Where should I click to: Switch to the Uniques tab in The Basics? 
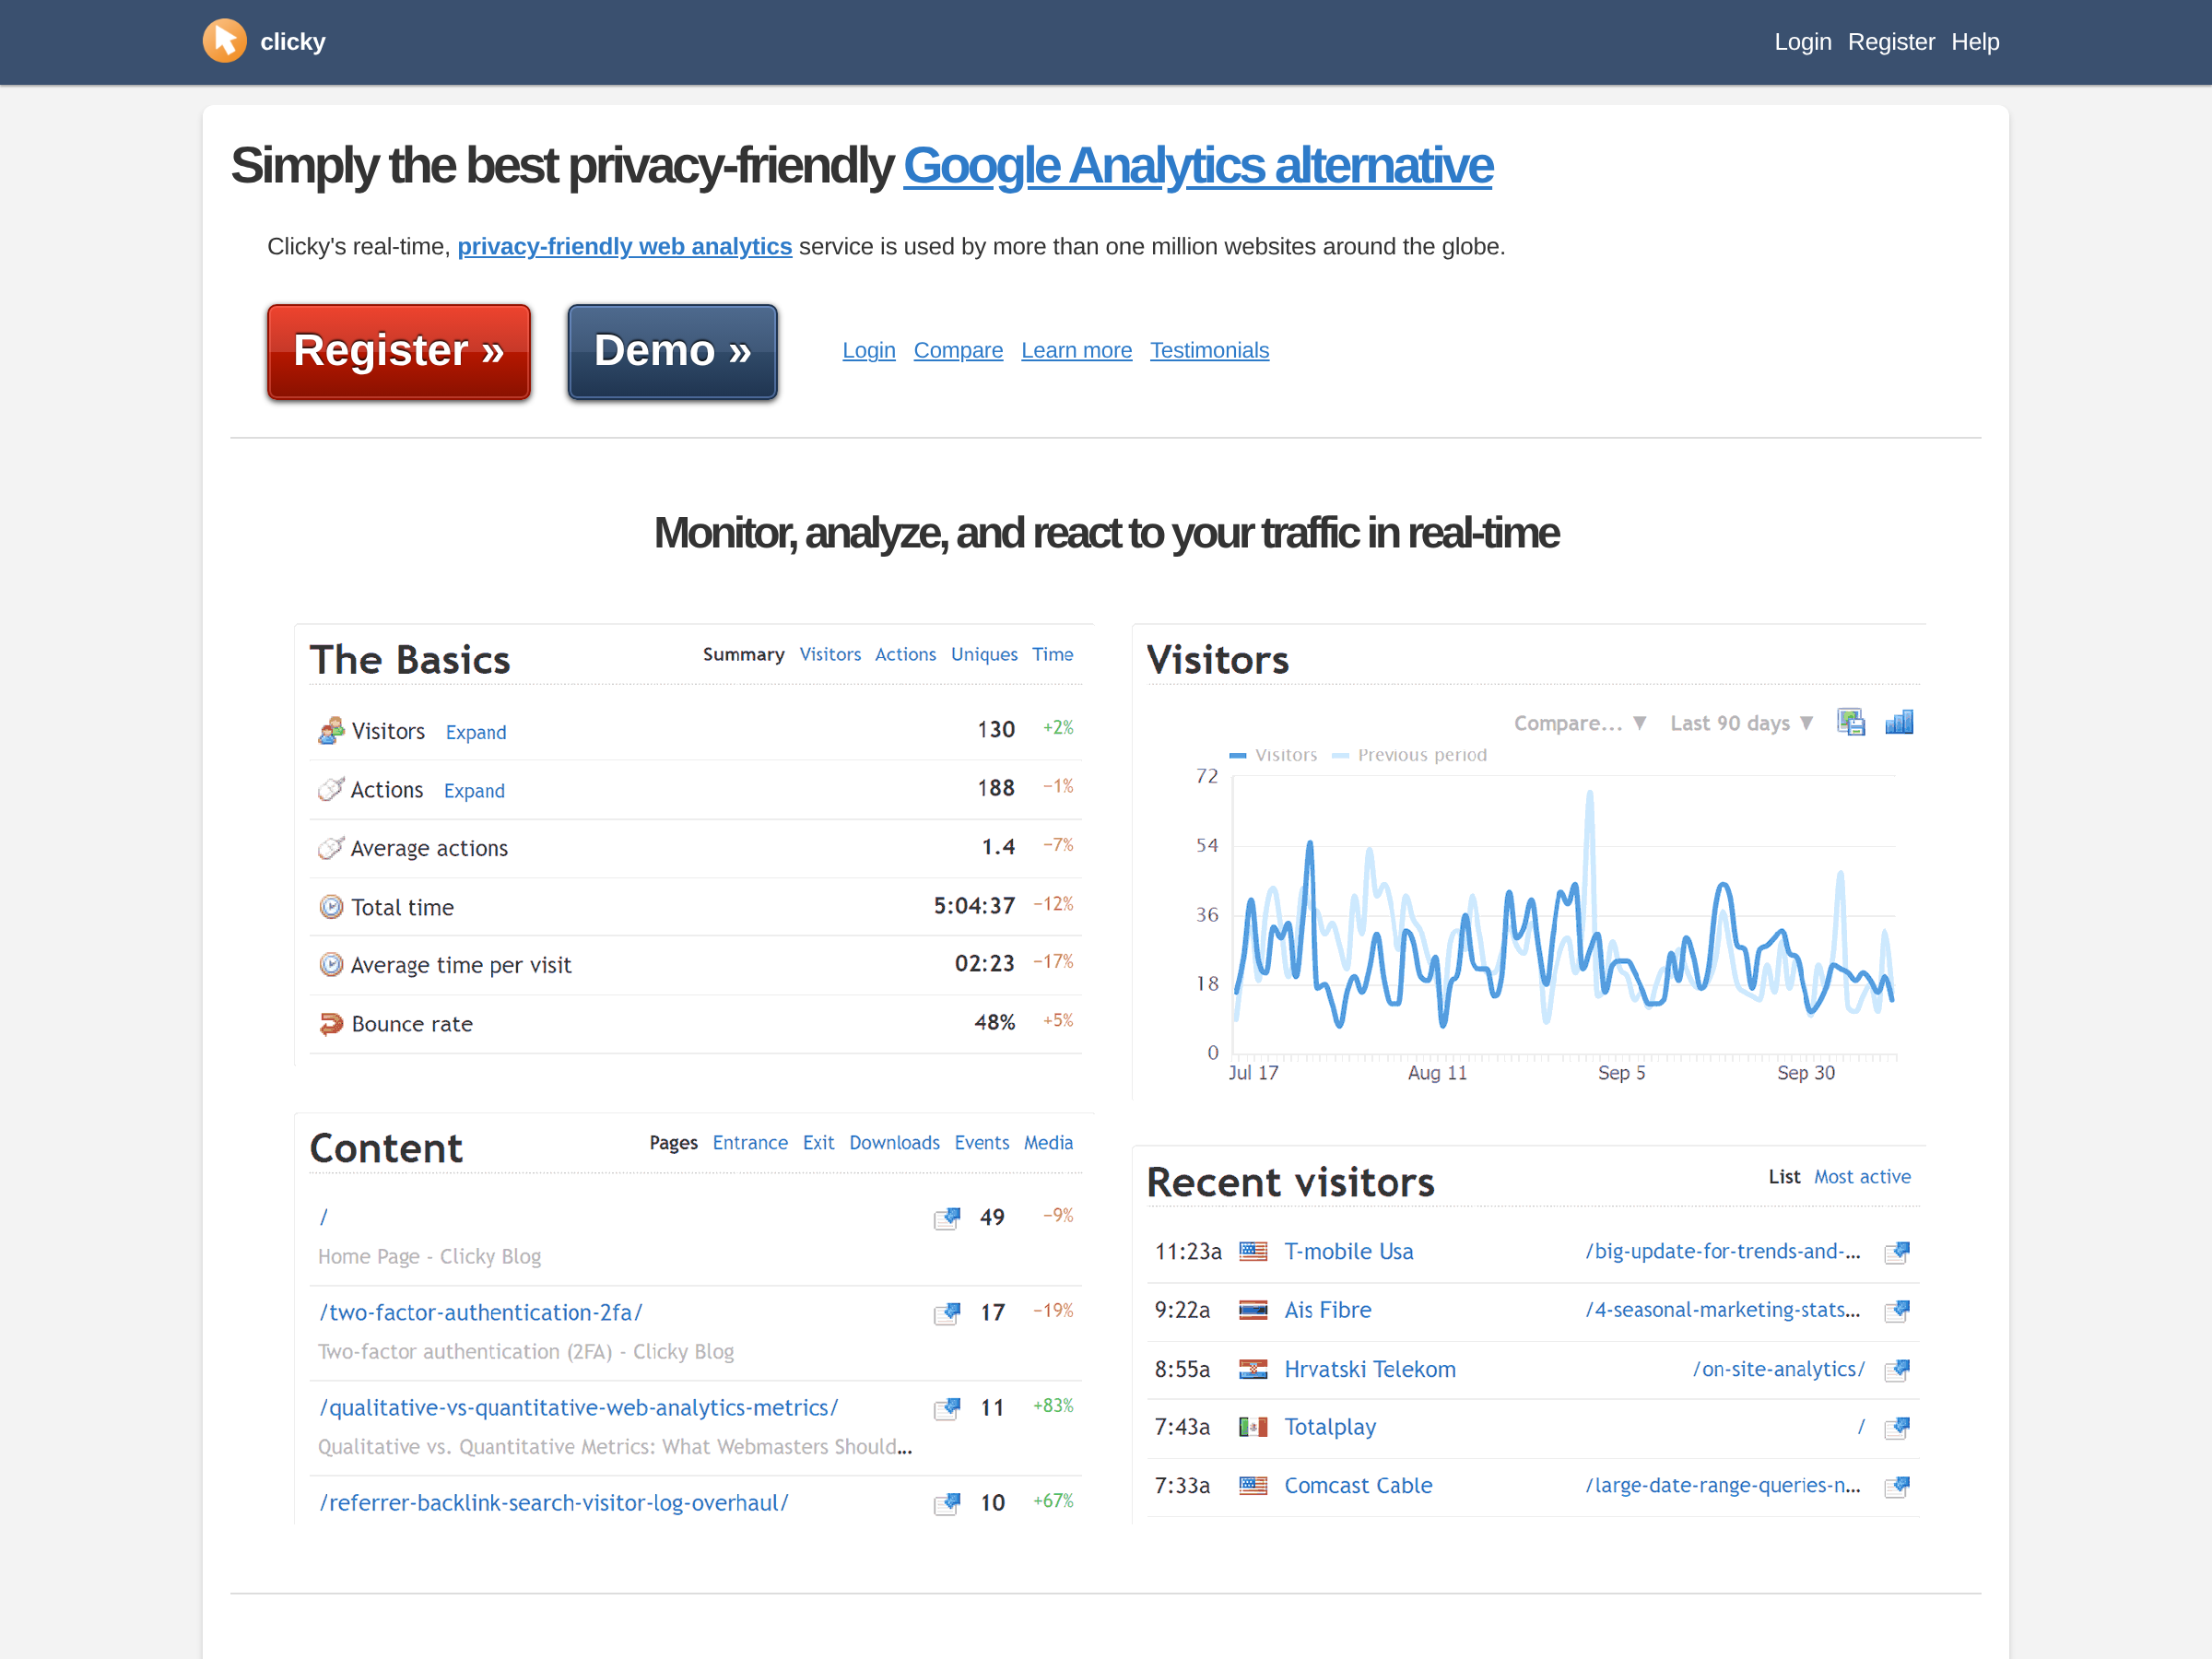point(984,654)
